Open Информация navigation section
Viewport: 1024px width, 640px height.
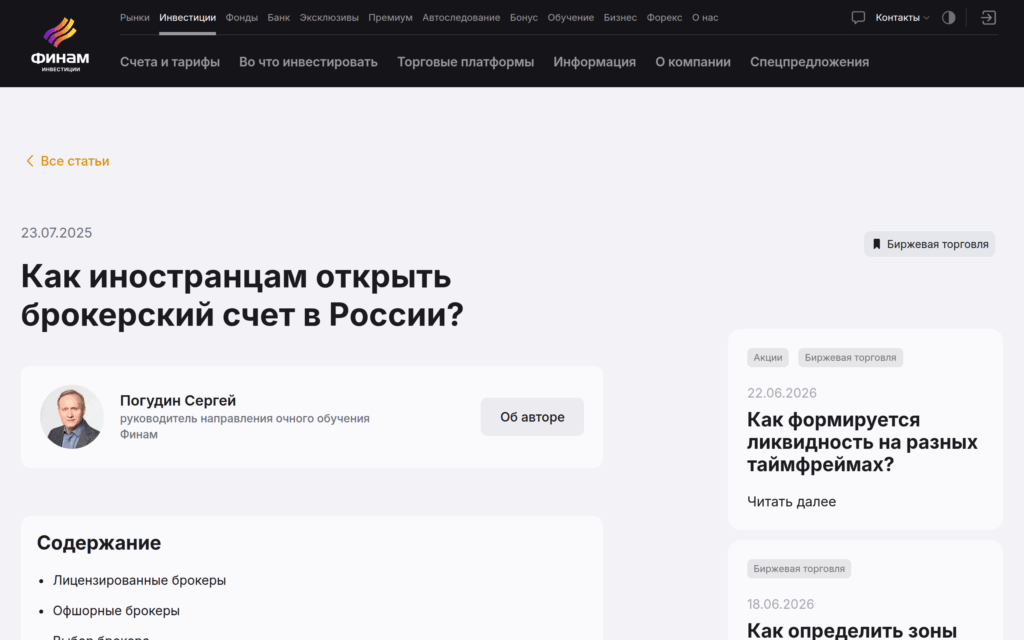[594, 62]
